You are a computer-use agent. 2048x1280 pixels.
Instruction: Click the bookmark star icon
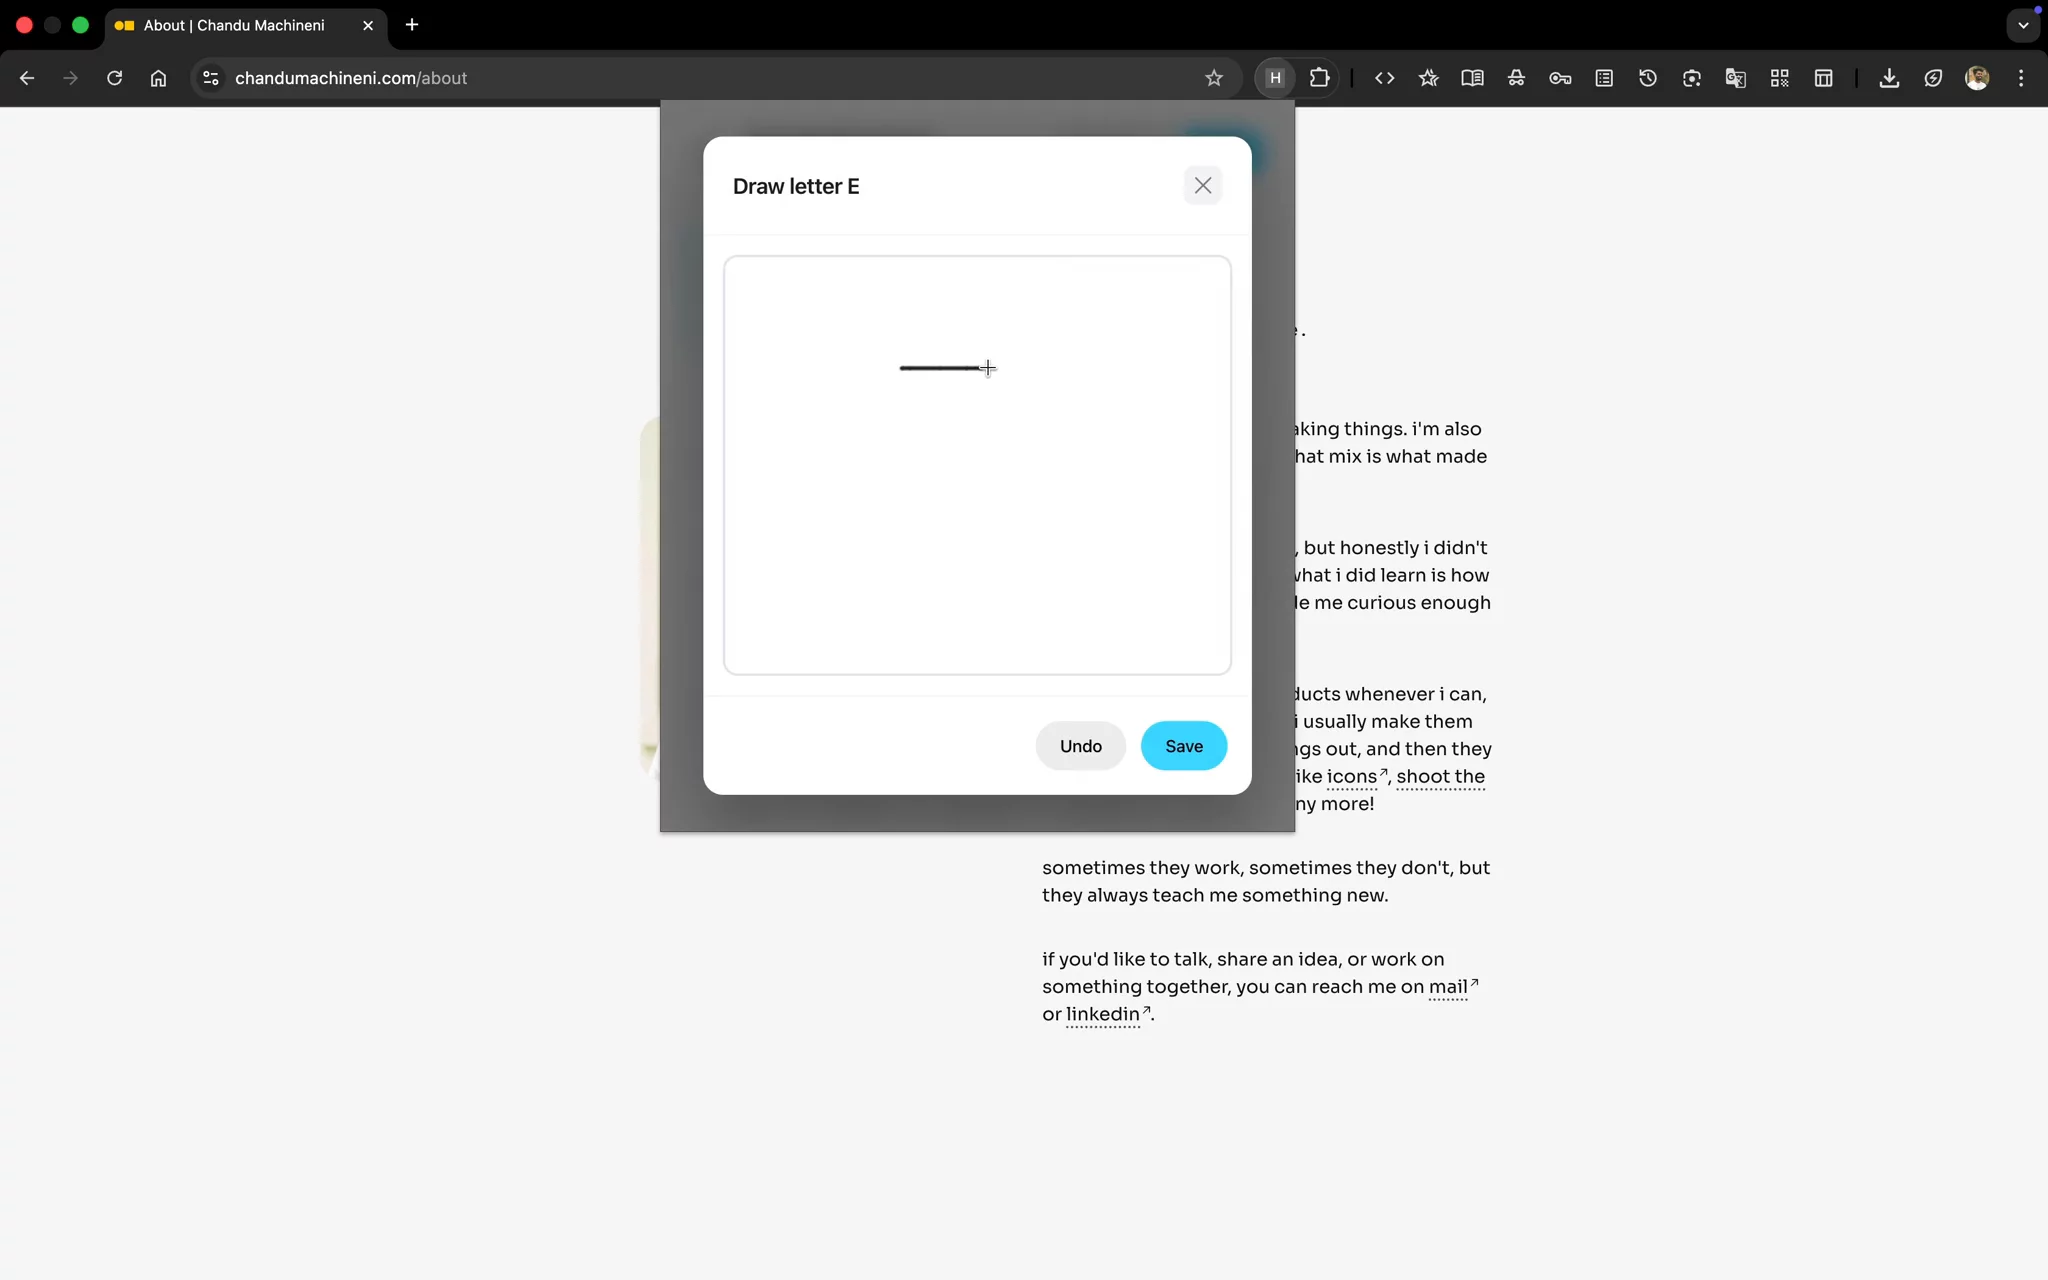pyautogui.click(x=1214, y=78)
